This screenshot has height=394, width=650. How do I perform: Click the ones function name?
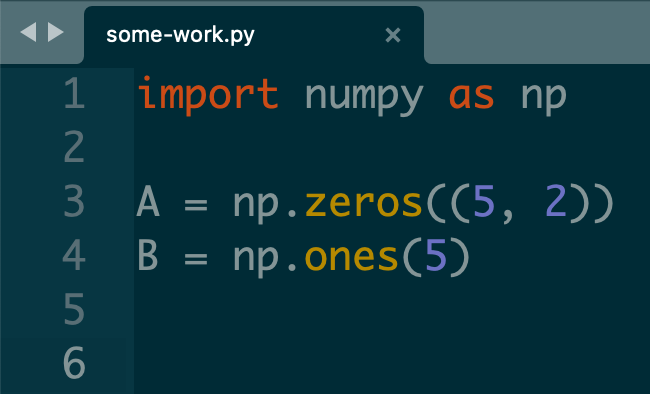352,257
